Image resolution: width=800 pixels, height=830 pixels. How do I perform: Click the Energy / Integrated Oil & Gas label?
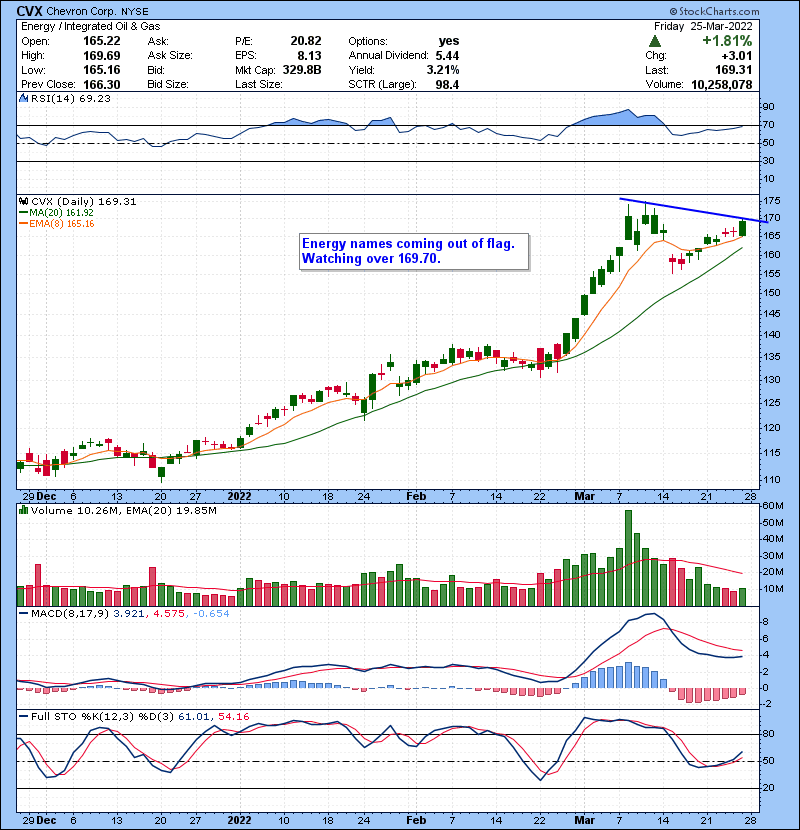91,26
